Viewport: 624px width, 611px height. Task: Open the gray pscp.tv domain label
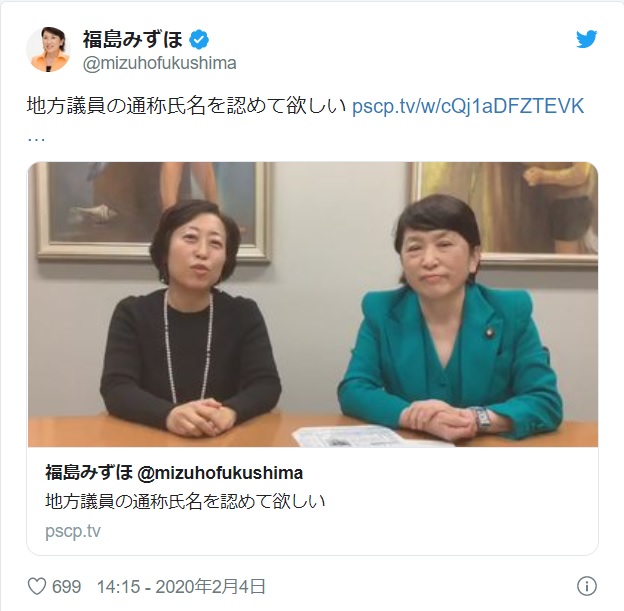point(73,531)
